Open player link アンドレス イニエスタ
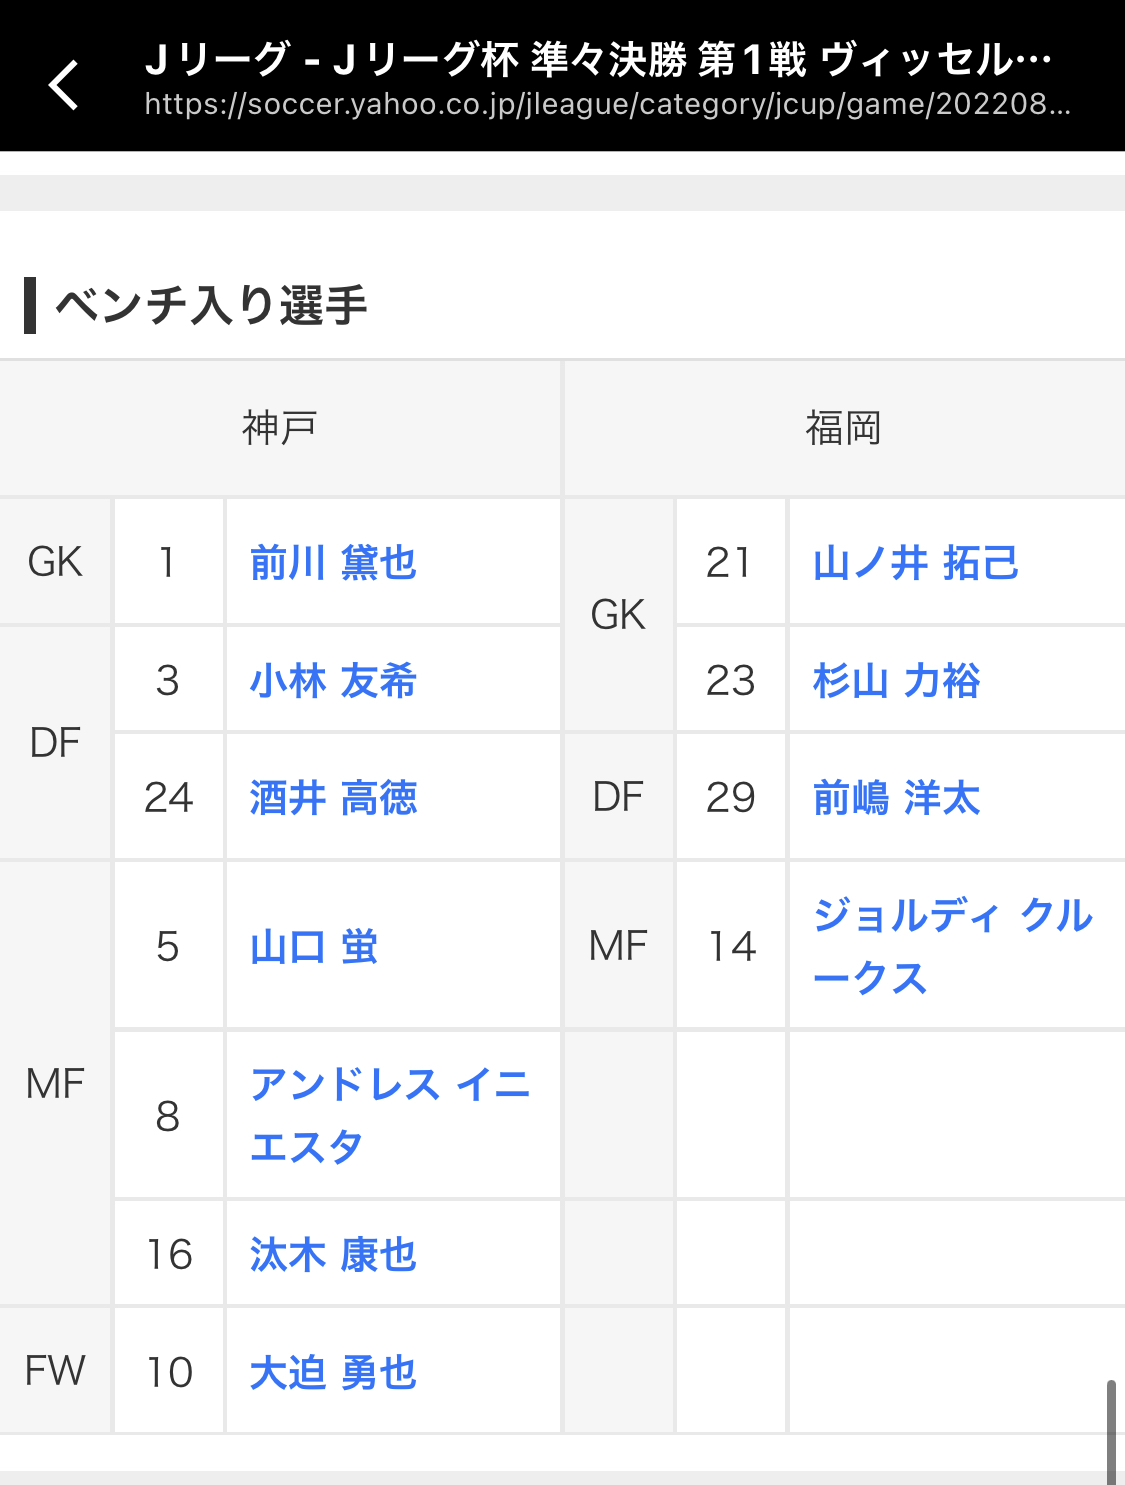 click(x=389, y=1115)
